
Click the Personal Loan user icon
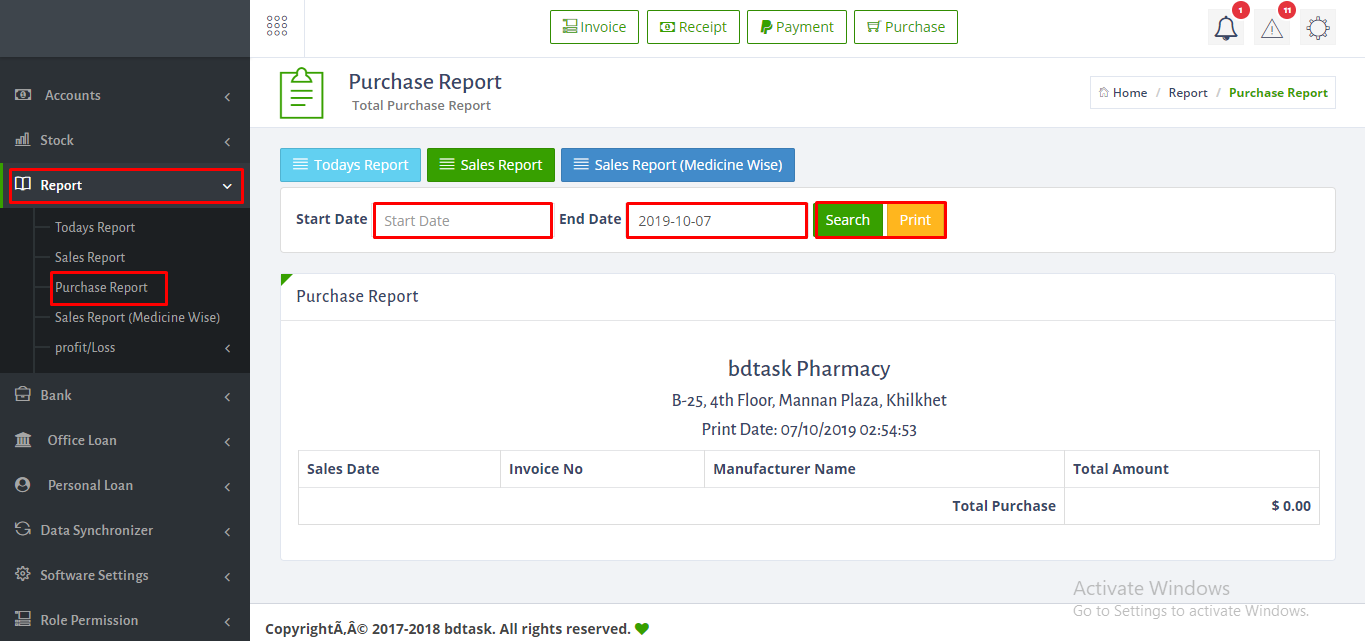23,485
